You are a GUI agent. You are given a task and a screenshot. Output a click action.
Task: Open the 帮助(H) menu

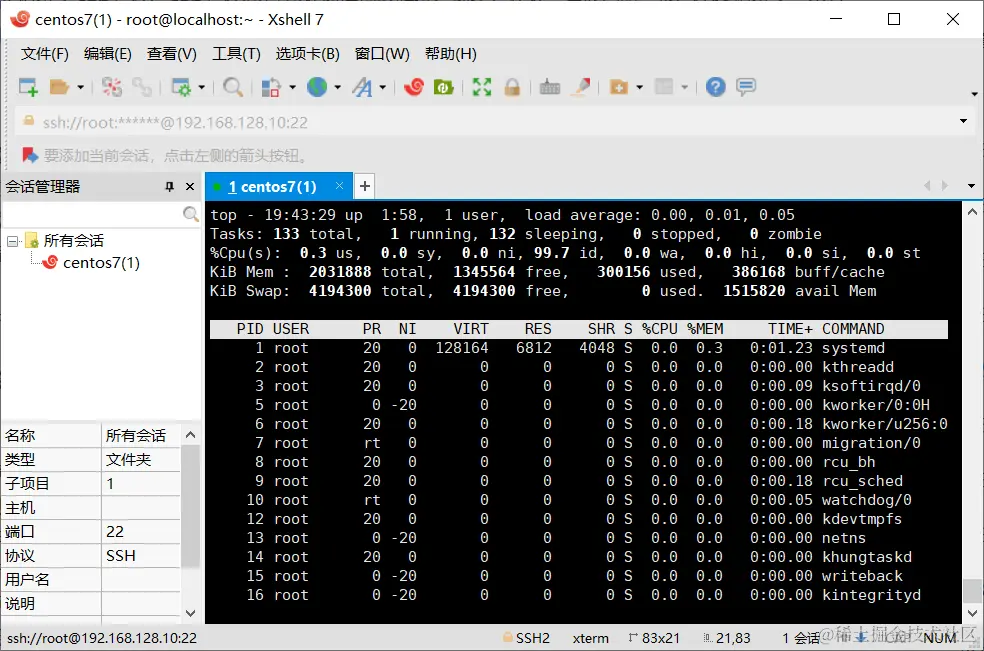coord(451,54)
